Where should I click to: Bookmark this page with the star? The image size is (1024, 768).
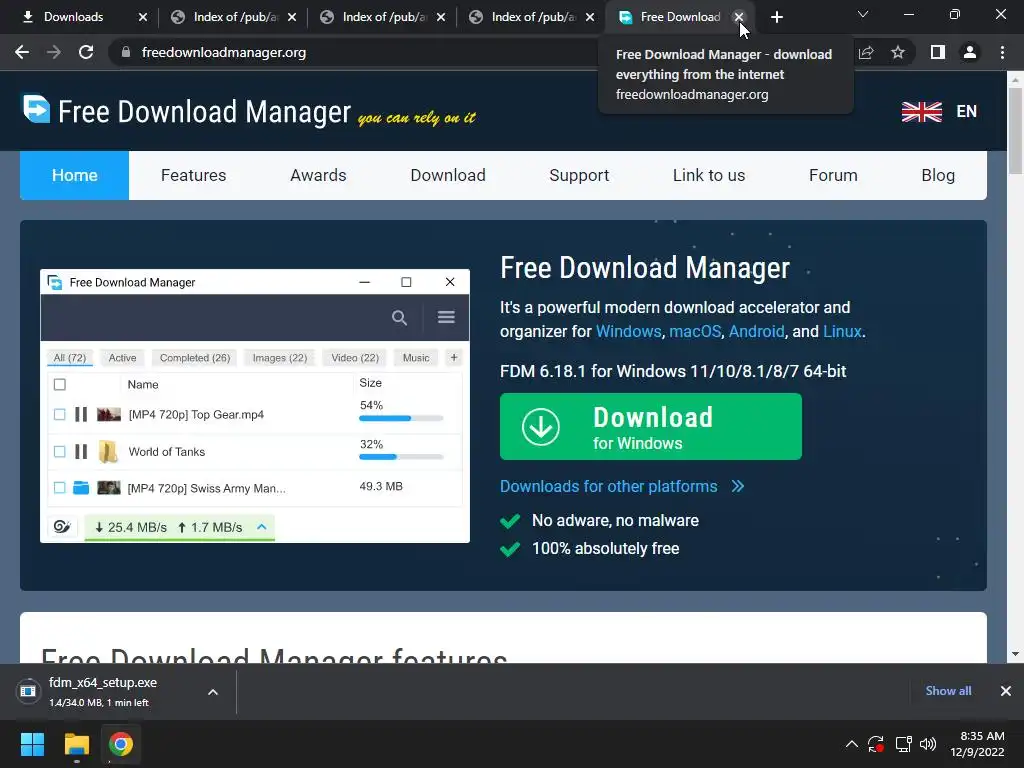tap(898, 52)
